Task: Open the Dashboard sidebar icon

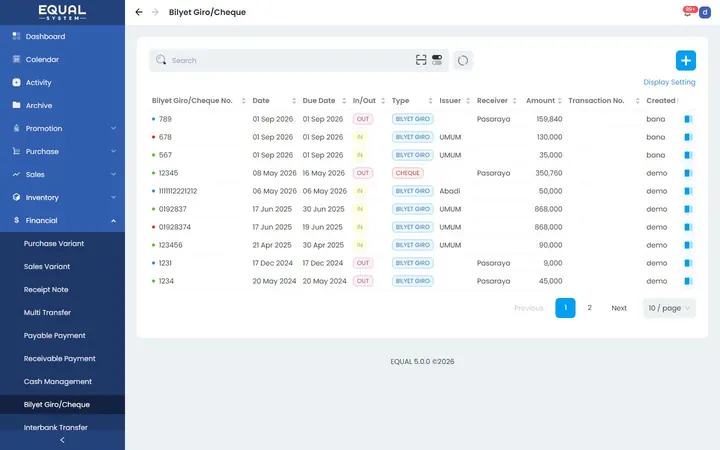Action: coord(17,36)
